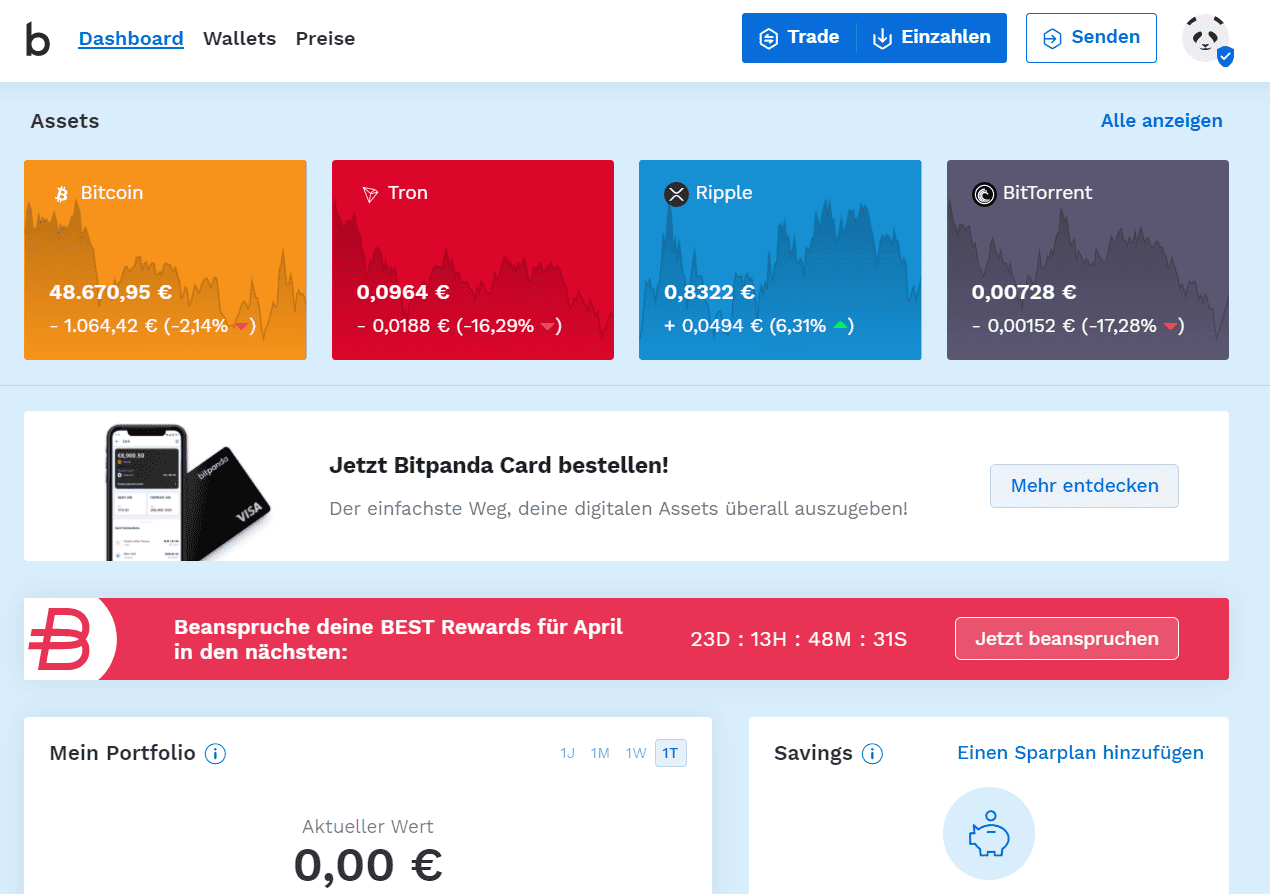This screenshot has width=1270, height=894.
Task: Click the Jetzt Bitpanda Card bestellen heading
Action: coord(499,466)
